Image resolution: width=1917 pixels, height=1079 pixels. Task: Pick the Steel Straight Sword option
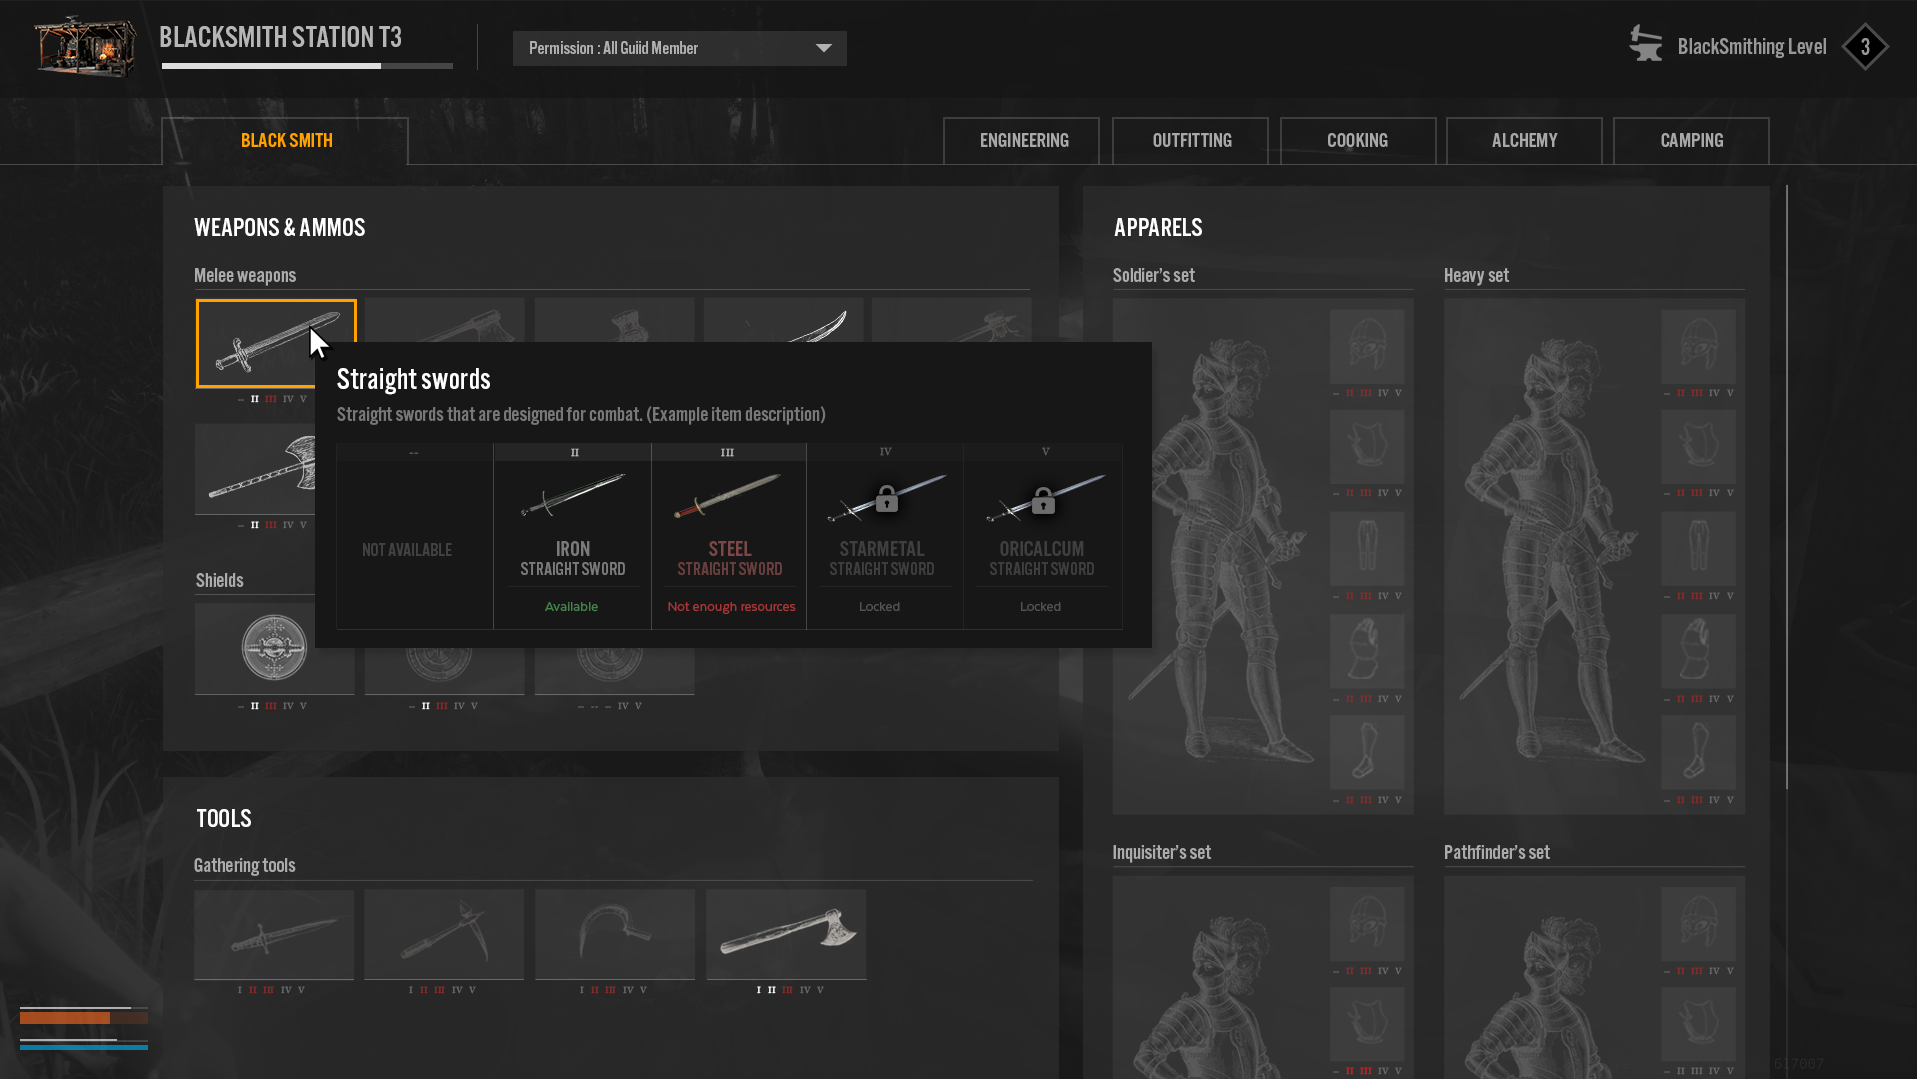[729, 537]
